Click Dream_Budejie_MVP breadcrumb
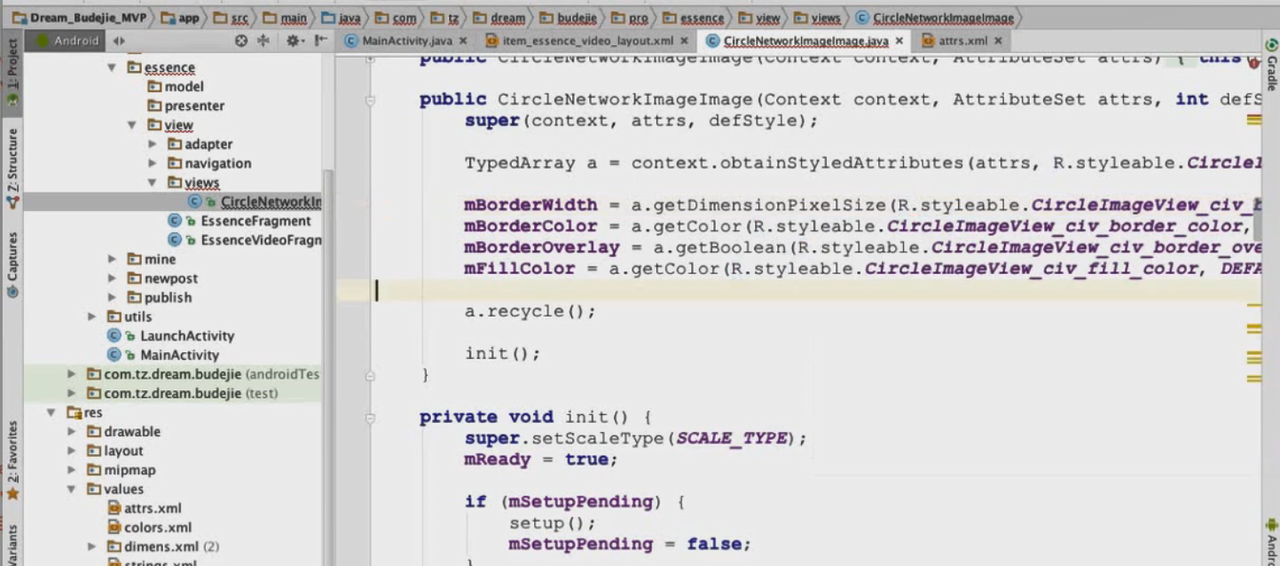The image size is (1280, 566). point(78,17)
